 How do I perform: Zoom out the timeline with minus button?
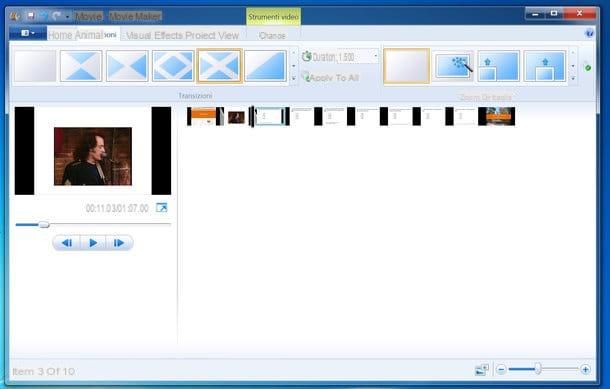tap(501, 370)
